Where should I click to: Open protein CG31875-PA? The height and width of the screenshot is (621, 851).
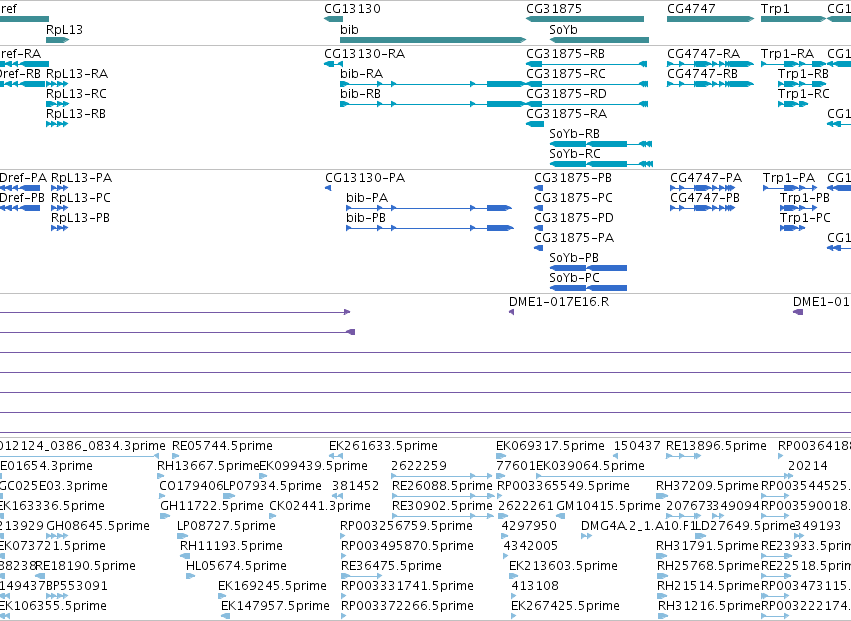coord(574,238)
